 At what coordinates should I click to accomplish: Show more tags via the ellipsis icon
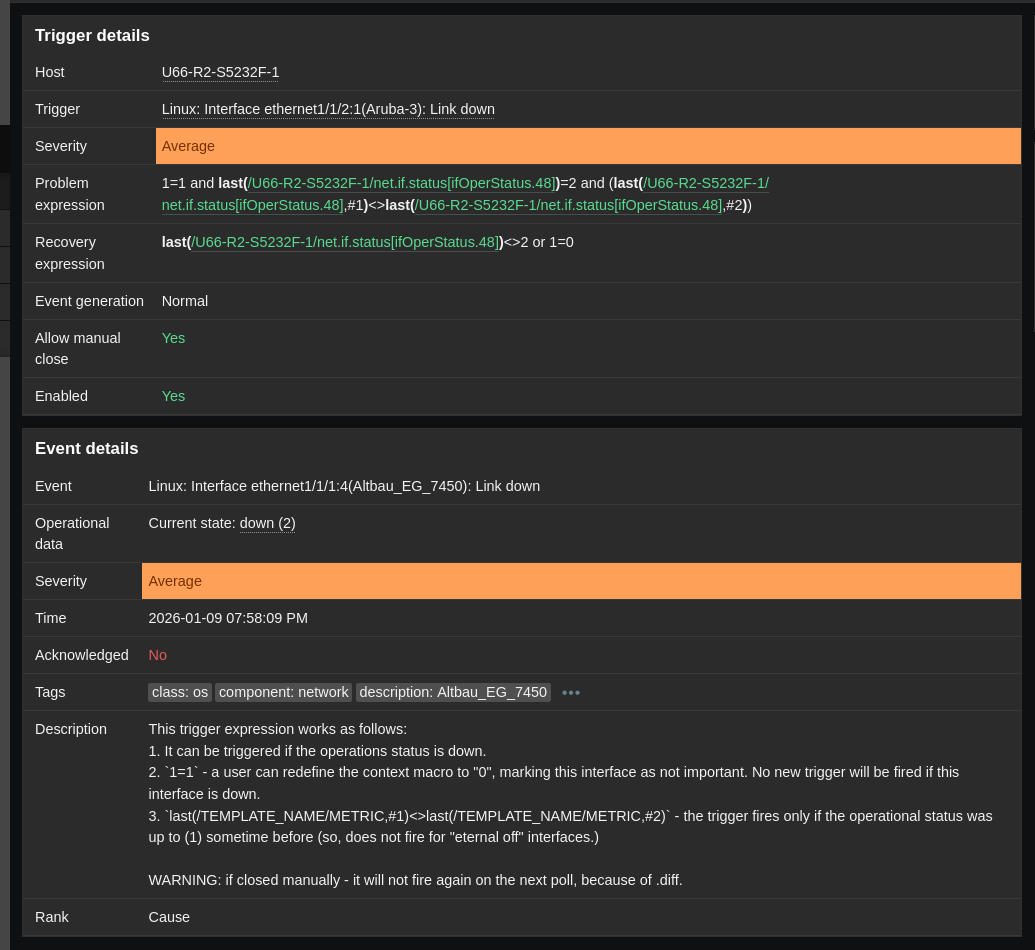pyautogui.click(x=571, y=692)
